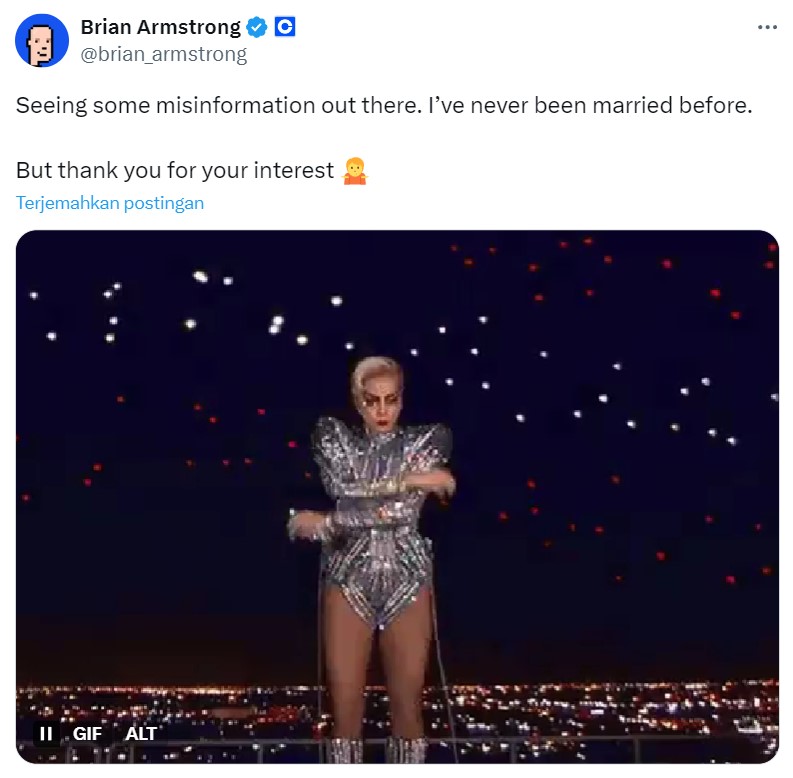Image resolution: width=793 pixels, height=778 pixels.
Task: Click the blue verified checkmark badge
Action: pyautogui.click(x=256, y=27)
